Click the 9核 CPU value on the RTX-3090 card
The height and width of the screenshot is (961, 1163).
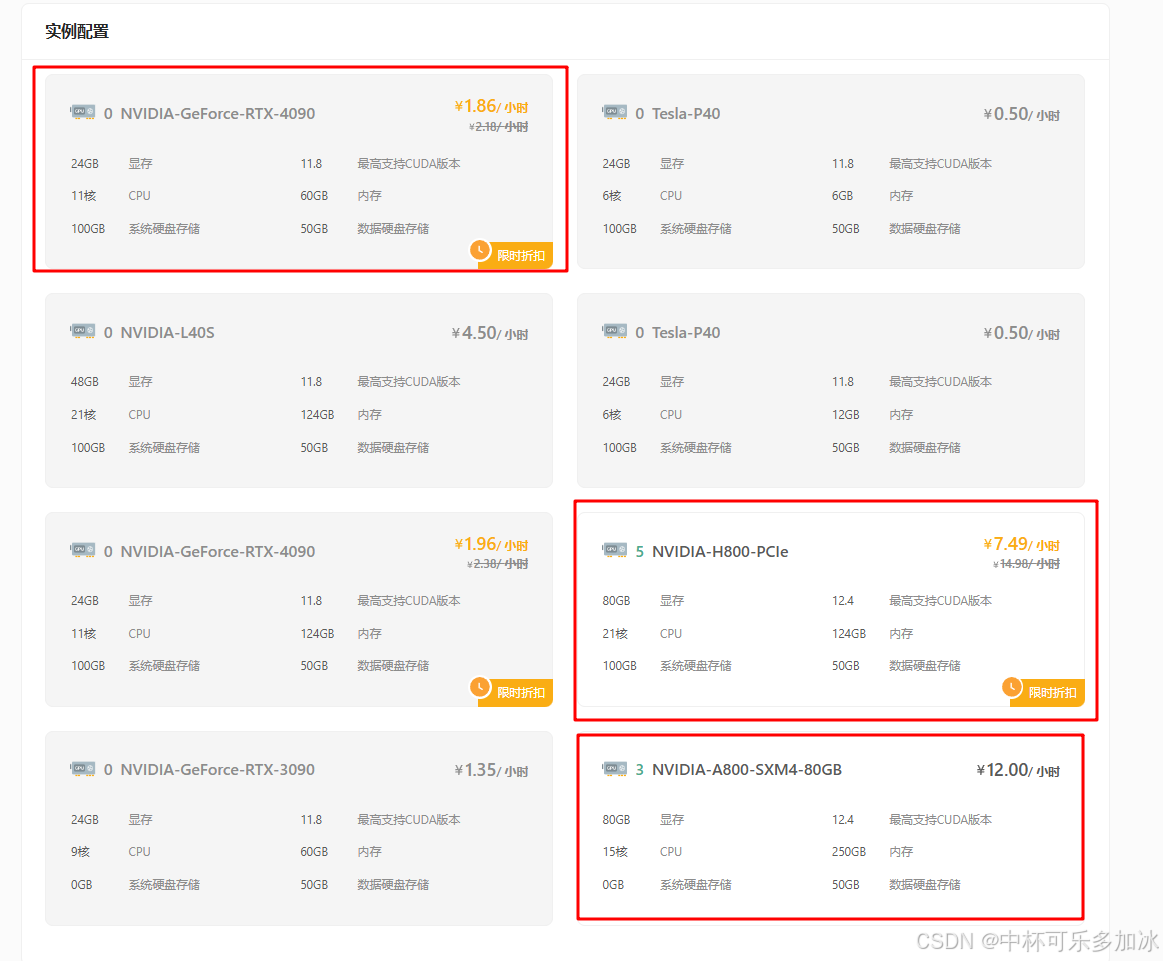coord(80,852)
